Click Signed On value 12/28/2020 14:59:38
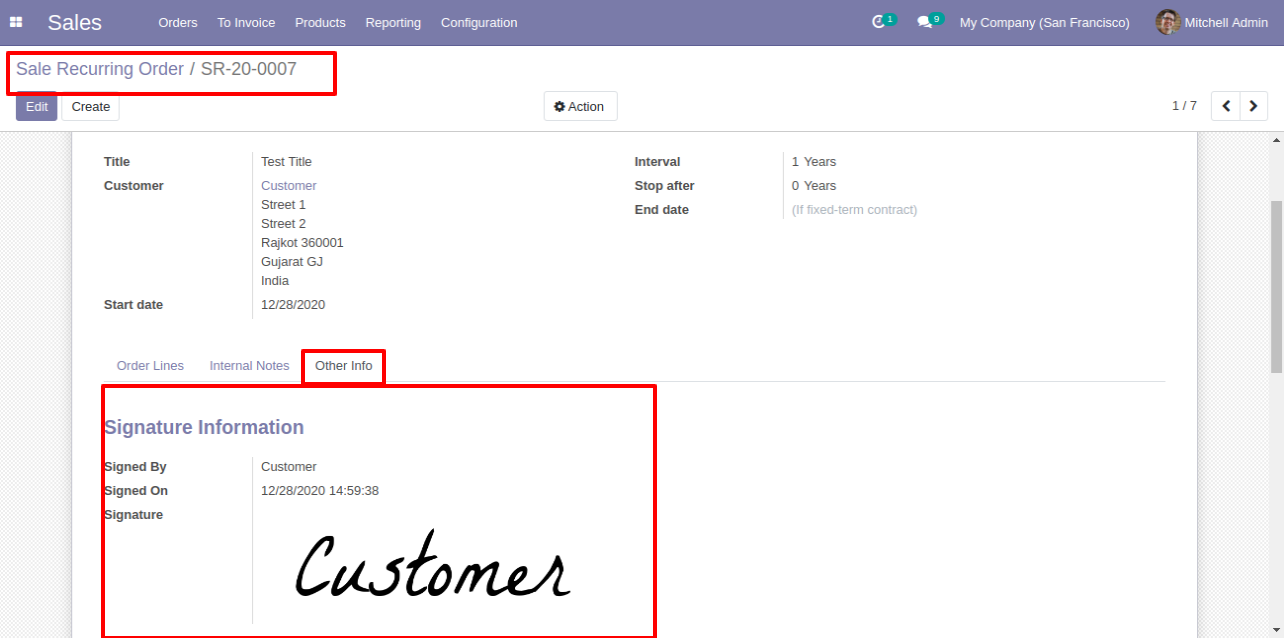The width and height of the screenshot is (1284, 638). [x=320, y=491]
